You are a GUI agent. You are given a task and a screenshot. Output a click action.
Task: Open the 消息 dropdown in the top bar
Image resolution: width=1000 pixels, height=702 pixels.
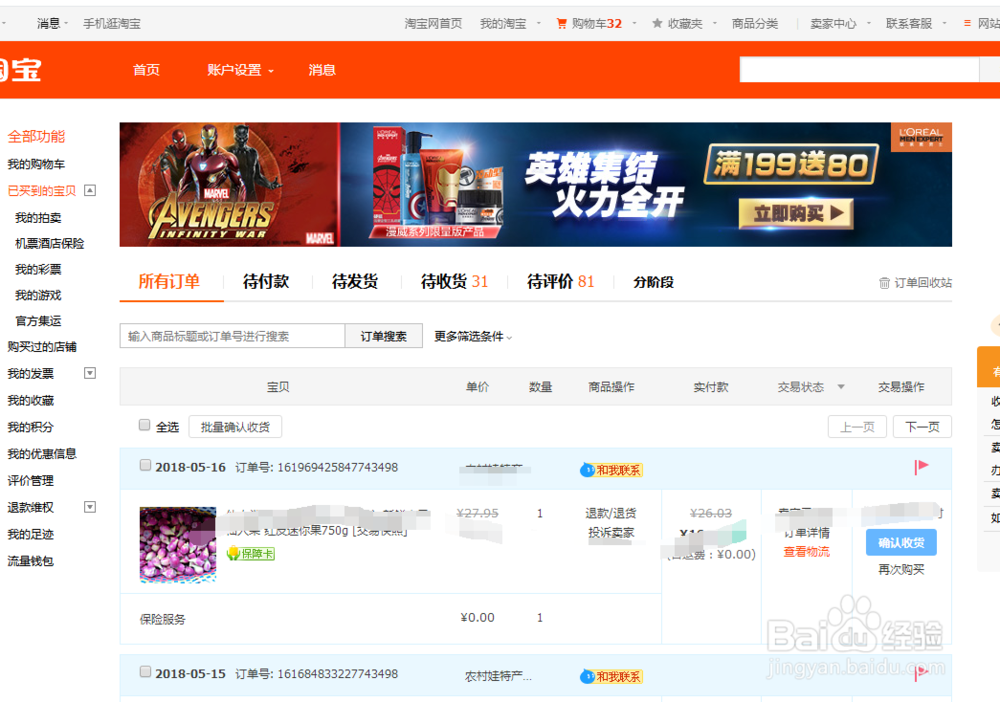52,24
